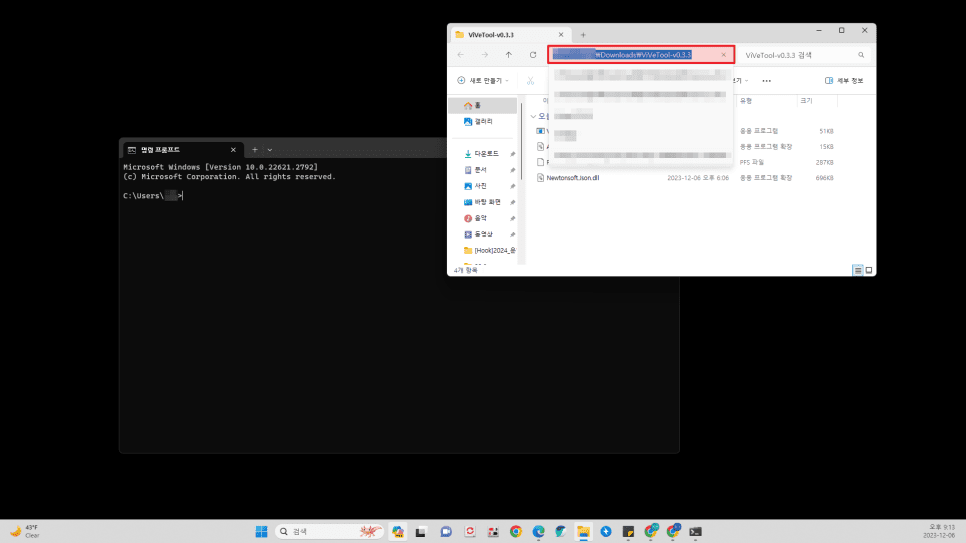Open Google Chrome from the taskbar
This screenshot has width=966, height=543.
tap(516, 531)
